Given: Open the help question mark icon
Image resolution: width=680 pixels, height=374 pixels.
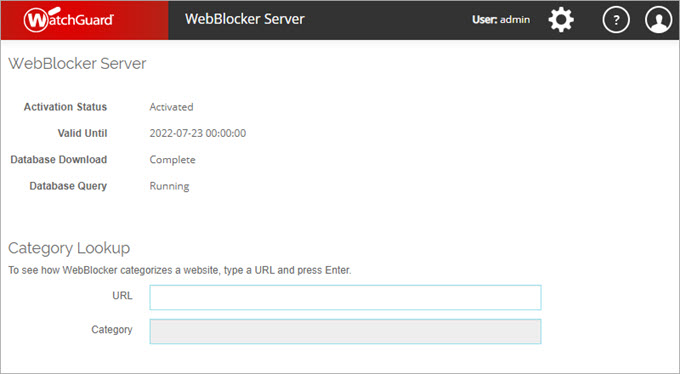Looking at the screenshot, I should tap(616, 20).
